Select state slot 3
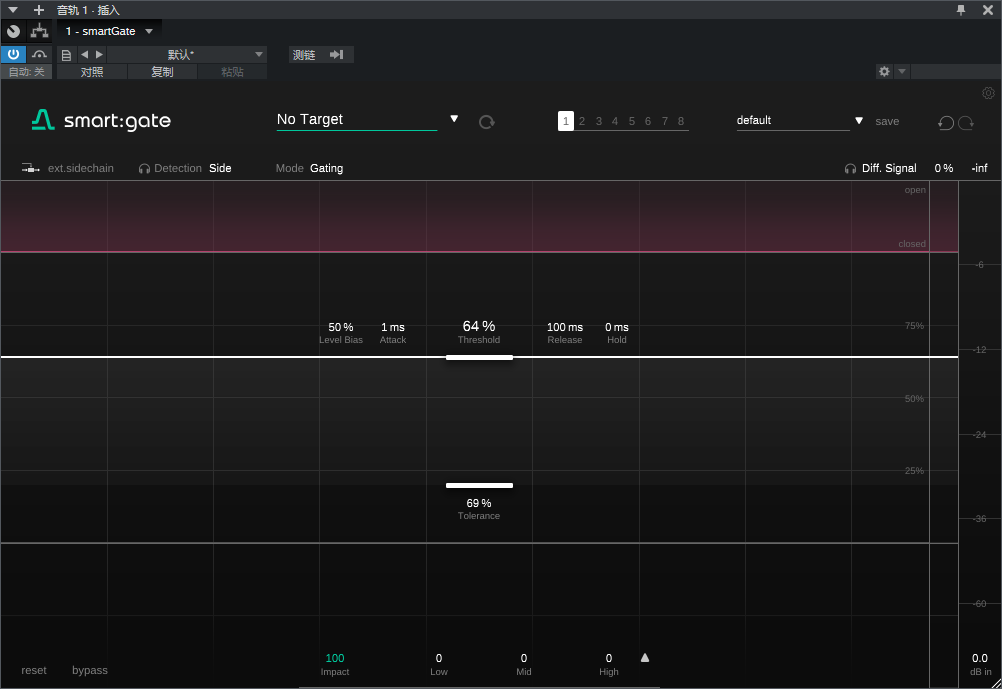 599,121
